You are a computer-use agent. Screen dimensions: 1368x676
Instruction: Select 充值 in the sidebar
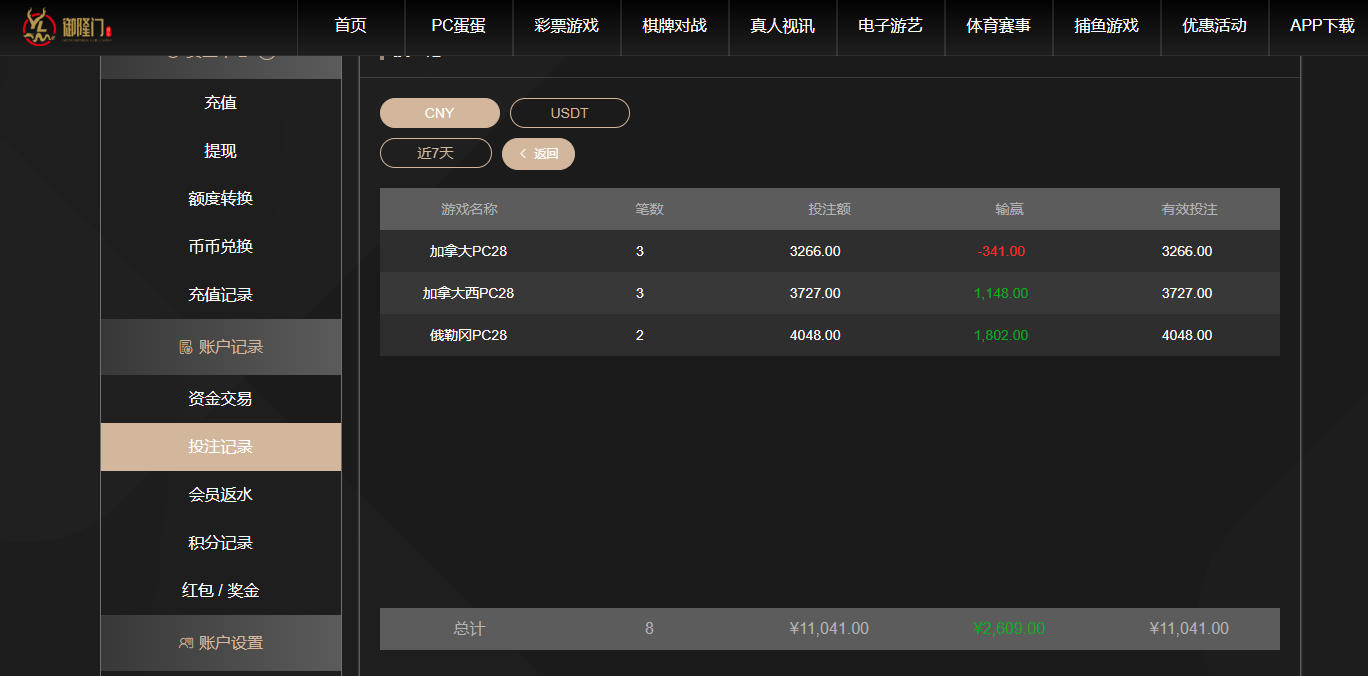click(x=221, y=103)
